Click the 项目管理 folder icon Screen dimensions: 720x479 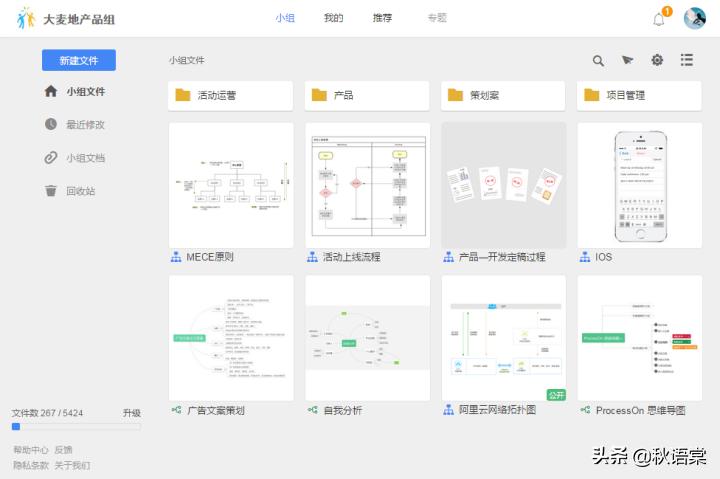(x=591, y=95)
